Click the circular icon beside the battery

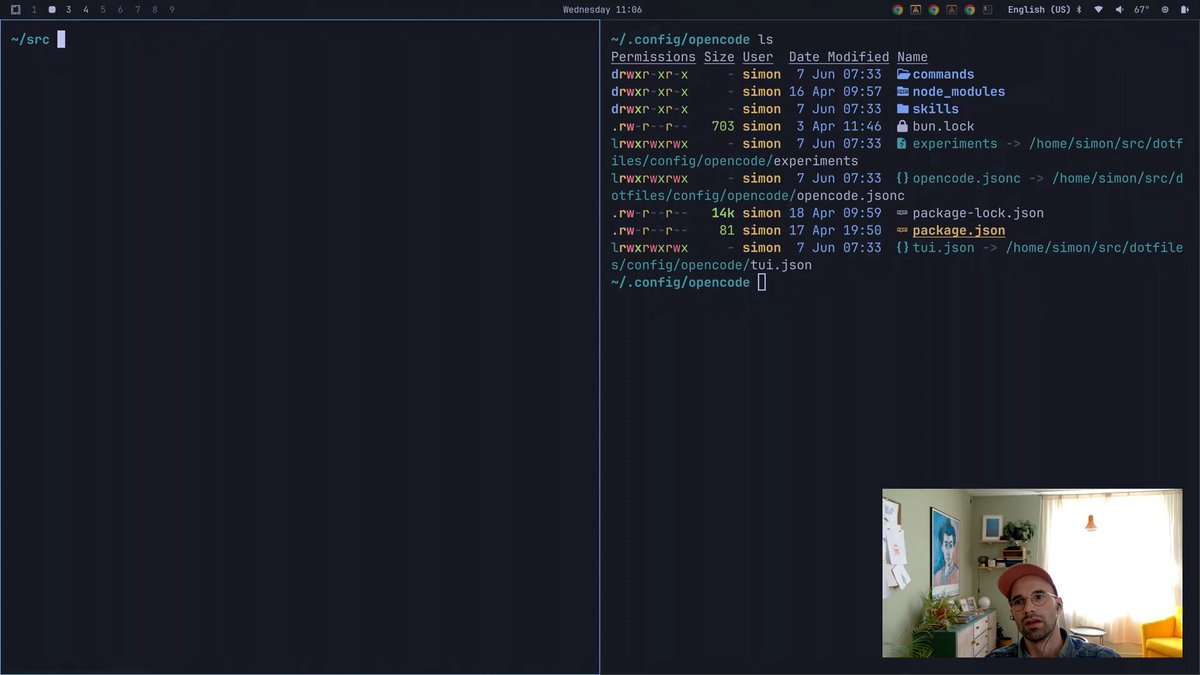[1165, 10]
